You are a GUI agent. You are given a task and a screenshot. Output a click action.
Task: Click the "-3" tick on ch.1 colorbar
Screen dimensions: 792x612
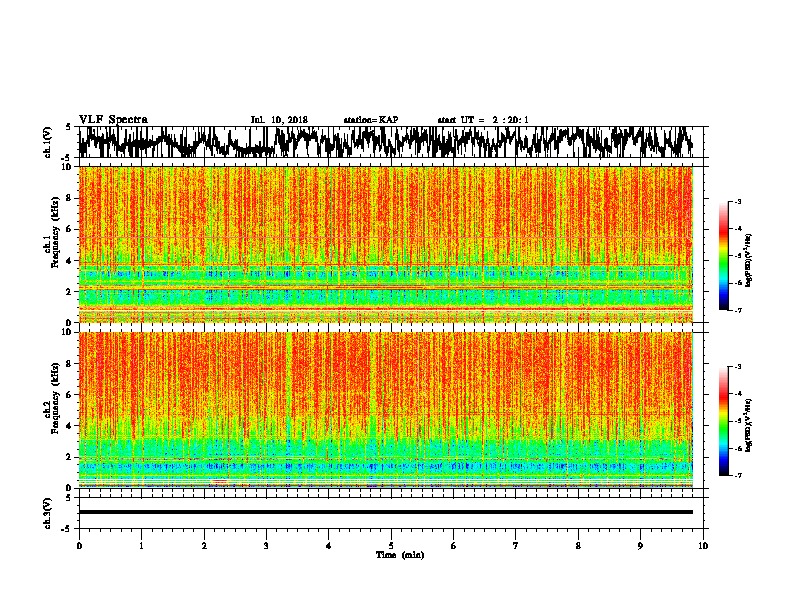pyautogui.click(x=737, y=202)
